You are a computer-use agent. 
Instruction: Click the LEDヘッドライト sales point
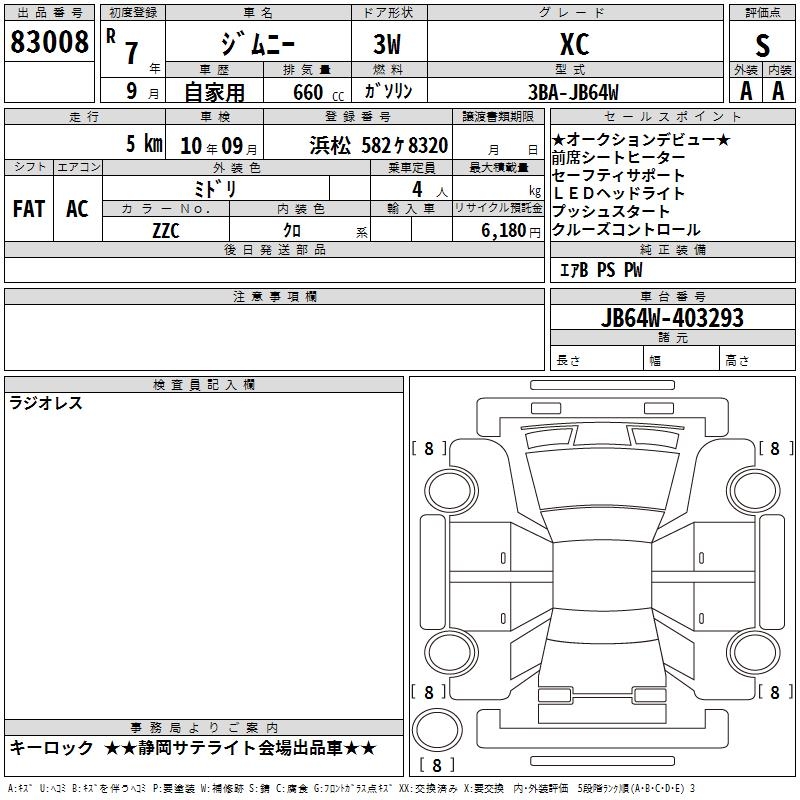pyautogui.click(x=618, y=193)
